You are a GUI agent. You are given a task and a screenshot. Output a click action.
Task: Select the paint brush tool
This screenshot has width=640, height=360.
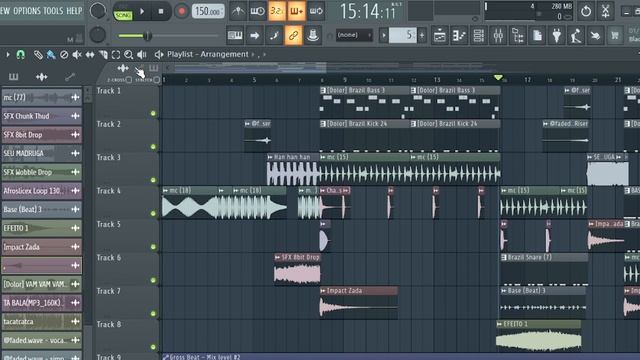tap(51, 54)
